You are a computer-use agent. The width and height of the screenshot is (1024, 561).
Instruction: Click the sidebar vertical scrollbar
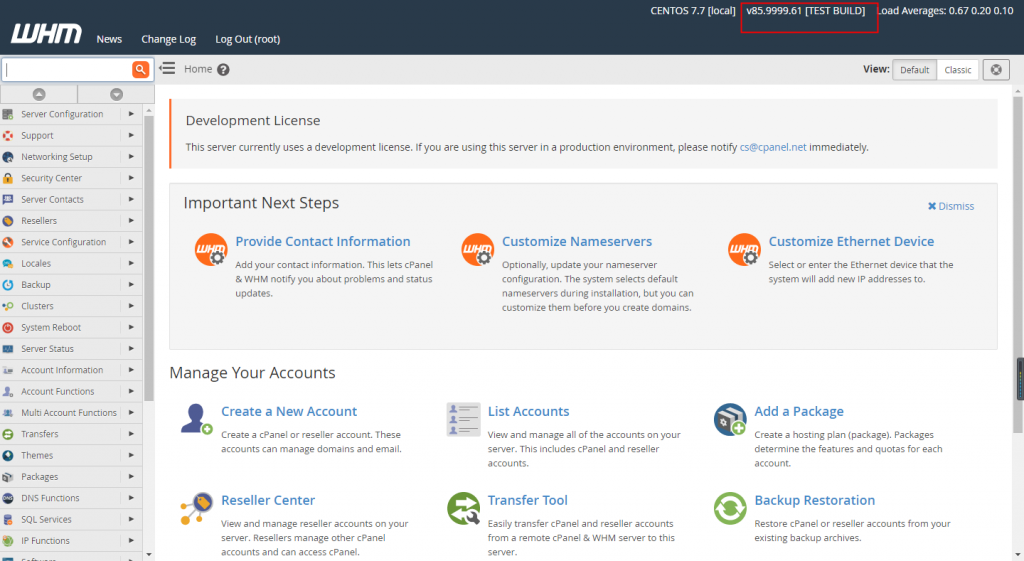[149, 258]
